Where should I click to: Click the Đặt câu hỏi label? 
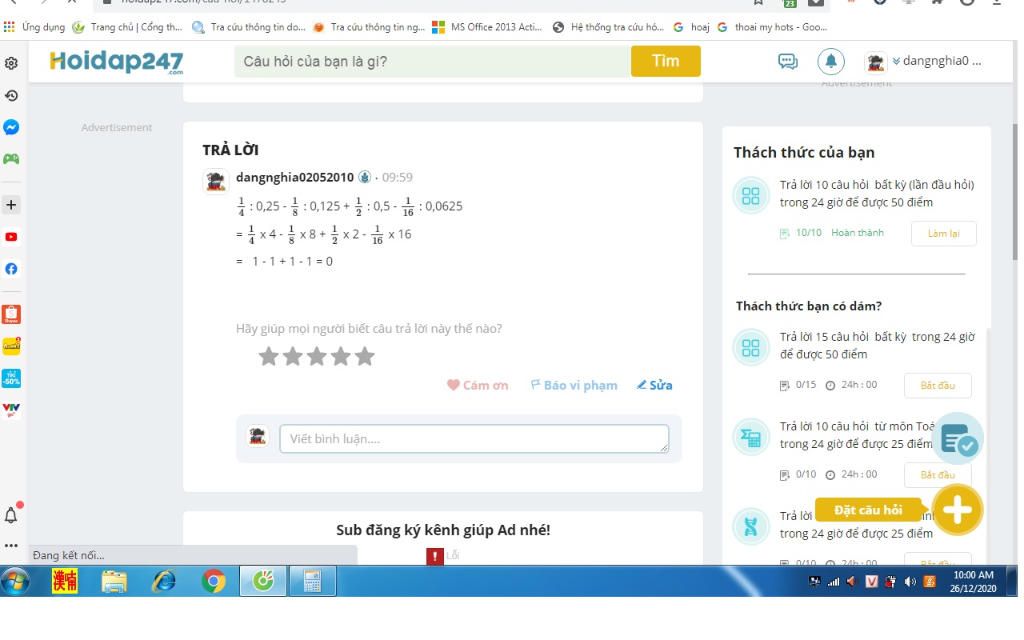(868, 510)
